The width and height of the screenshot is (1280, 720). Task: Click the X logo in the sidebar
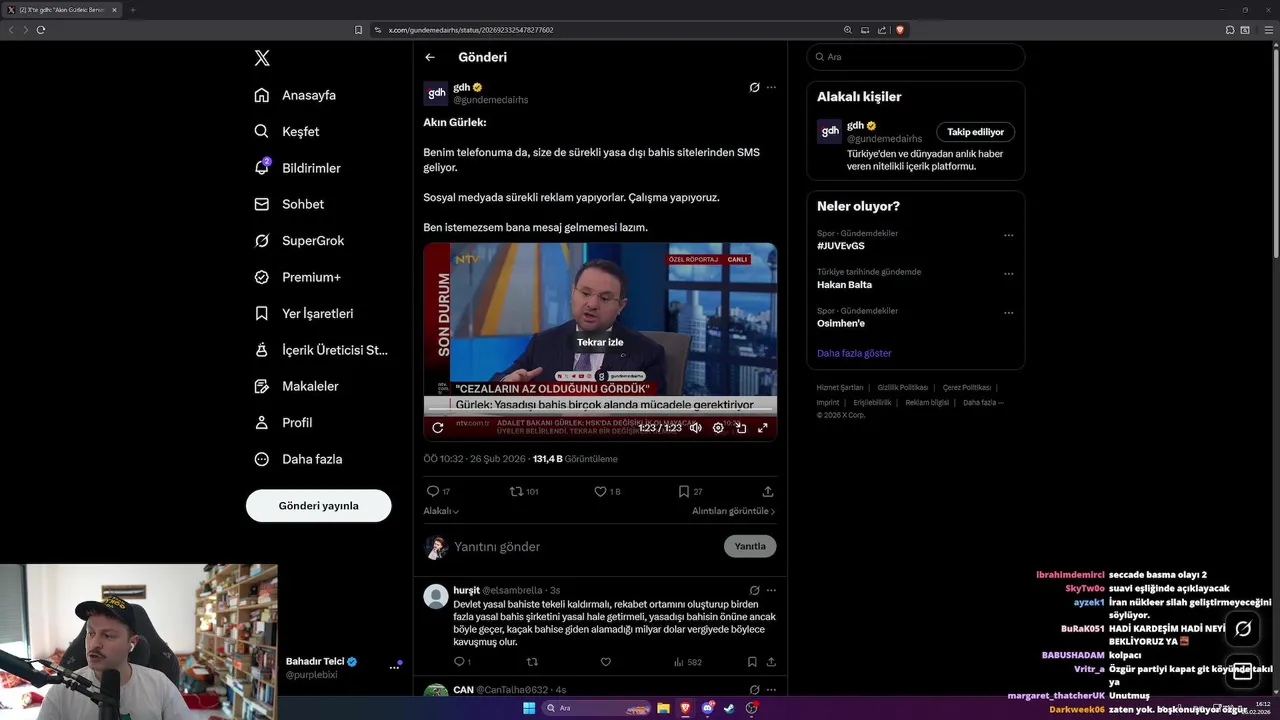tap(262, 58)
